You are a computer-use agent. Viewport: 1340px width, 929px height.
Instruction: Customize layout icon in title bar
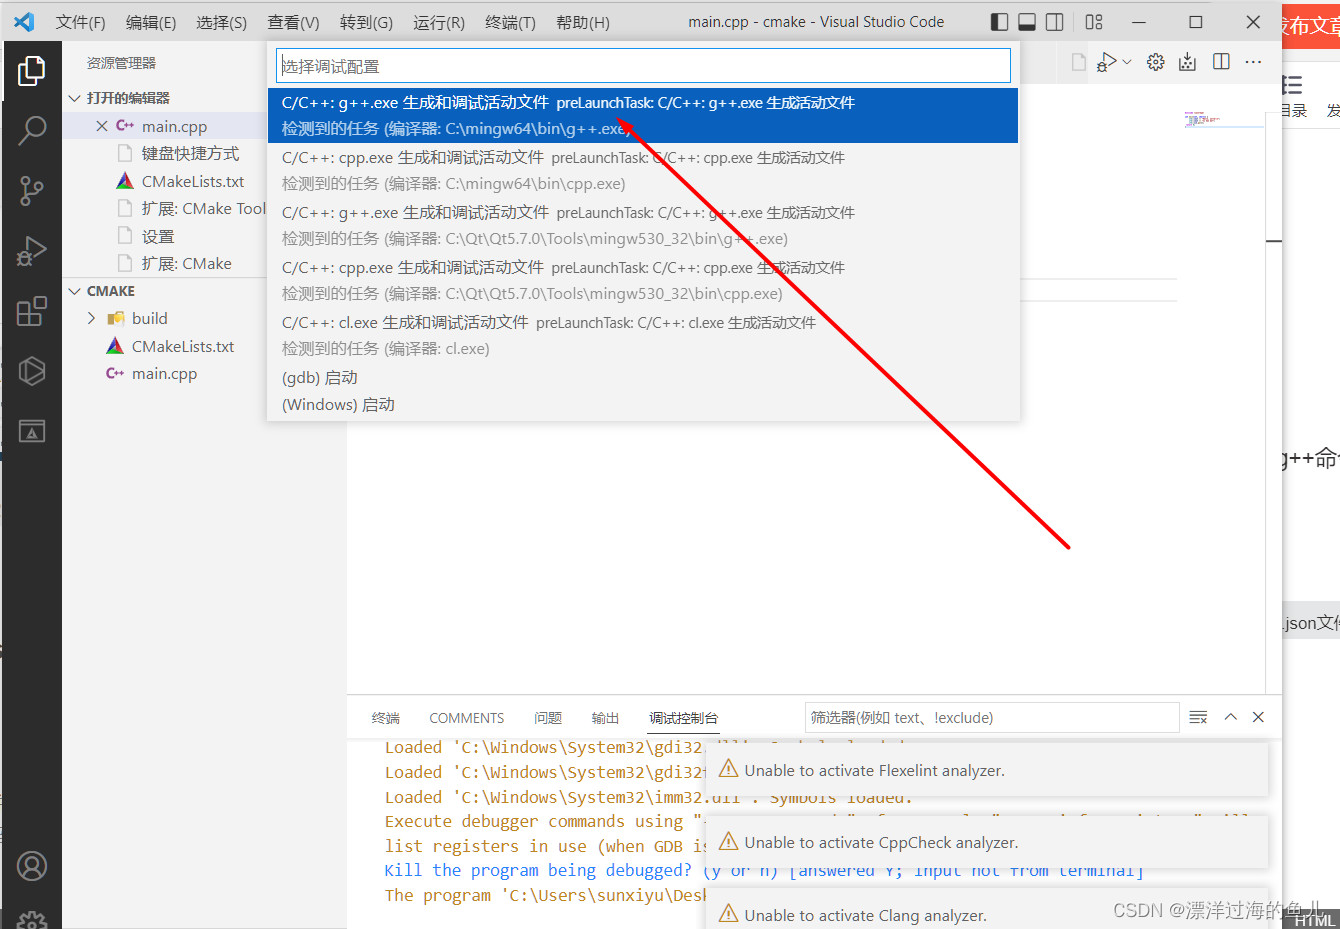pyautogui.click(x=1094, y=22)
